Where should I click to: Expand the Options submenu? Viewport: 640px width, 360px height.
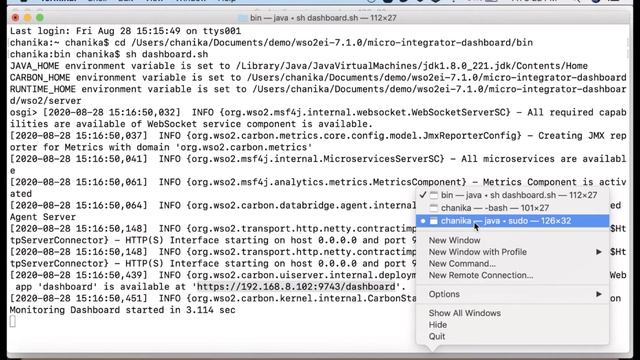512,294
